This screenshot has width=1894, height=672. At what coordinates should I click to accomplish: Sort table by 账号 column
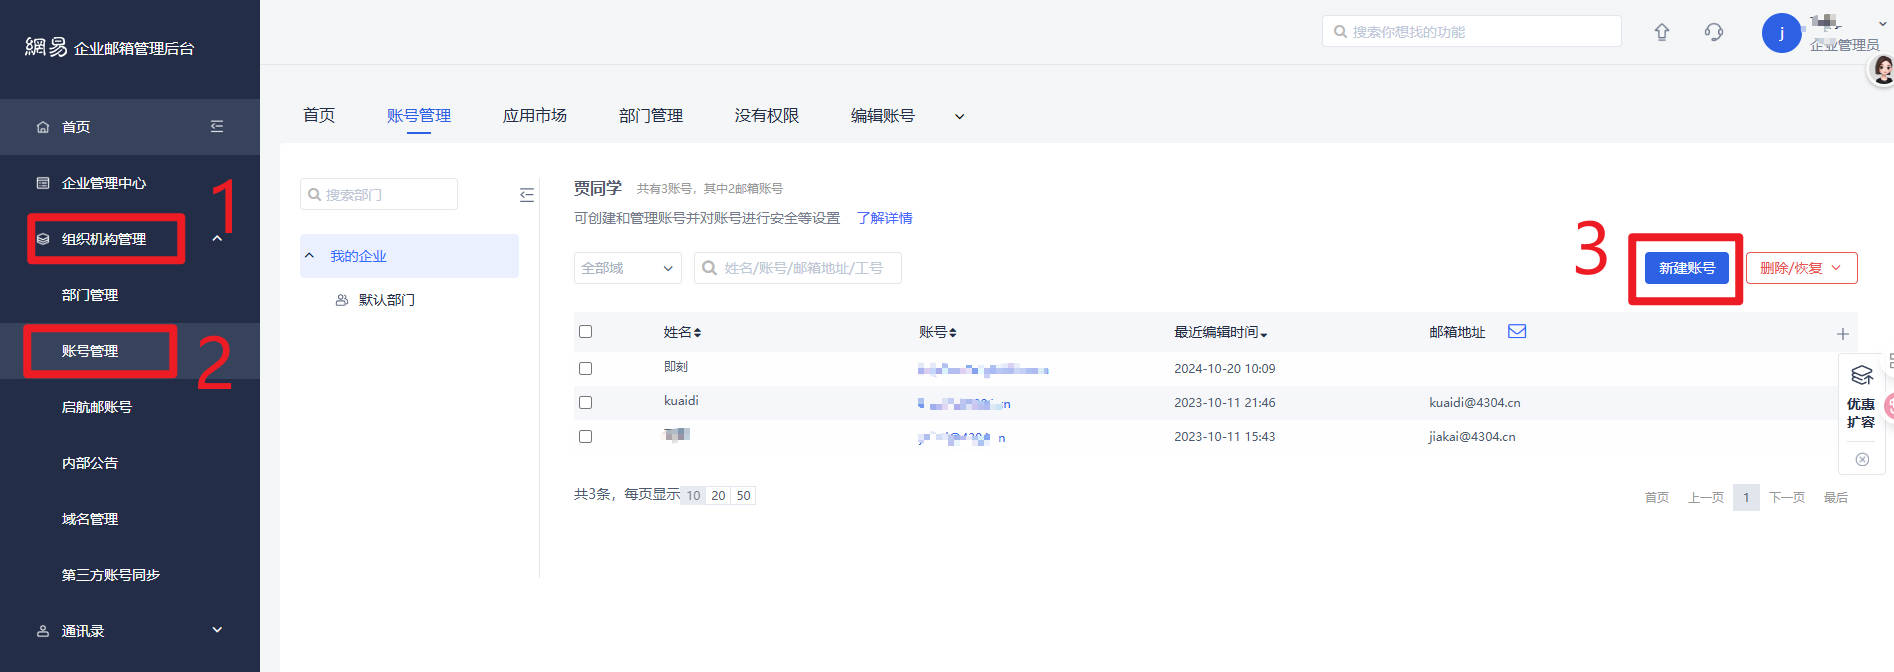[938, 332]
